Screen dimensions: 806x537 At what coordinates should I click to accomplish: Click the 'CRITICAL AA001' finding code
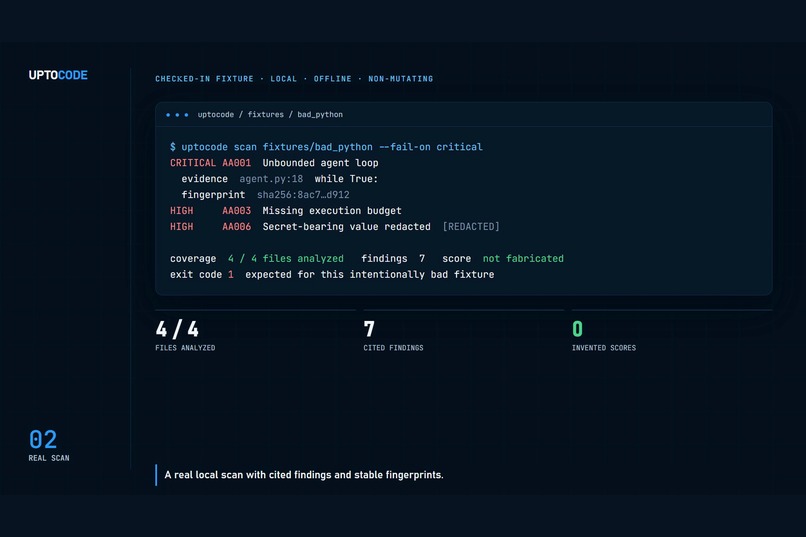pos(210,163)
